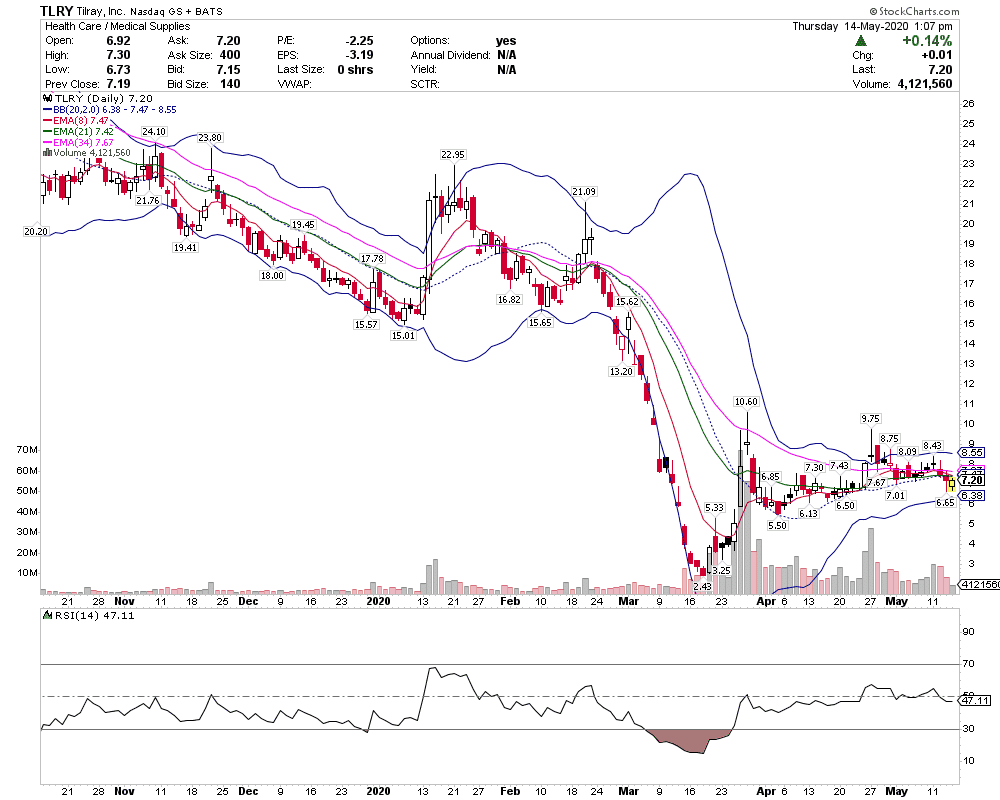Click the 70M volume axis label
The width and height of the screenshot is (1000, 800).
click(x=27, y=450)
